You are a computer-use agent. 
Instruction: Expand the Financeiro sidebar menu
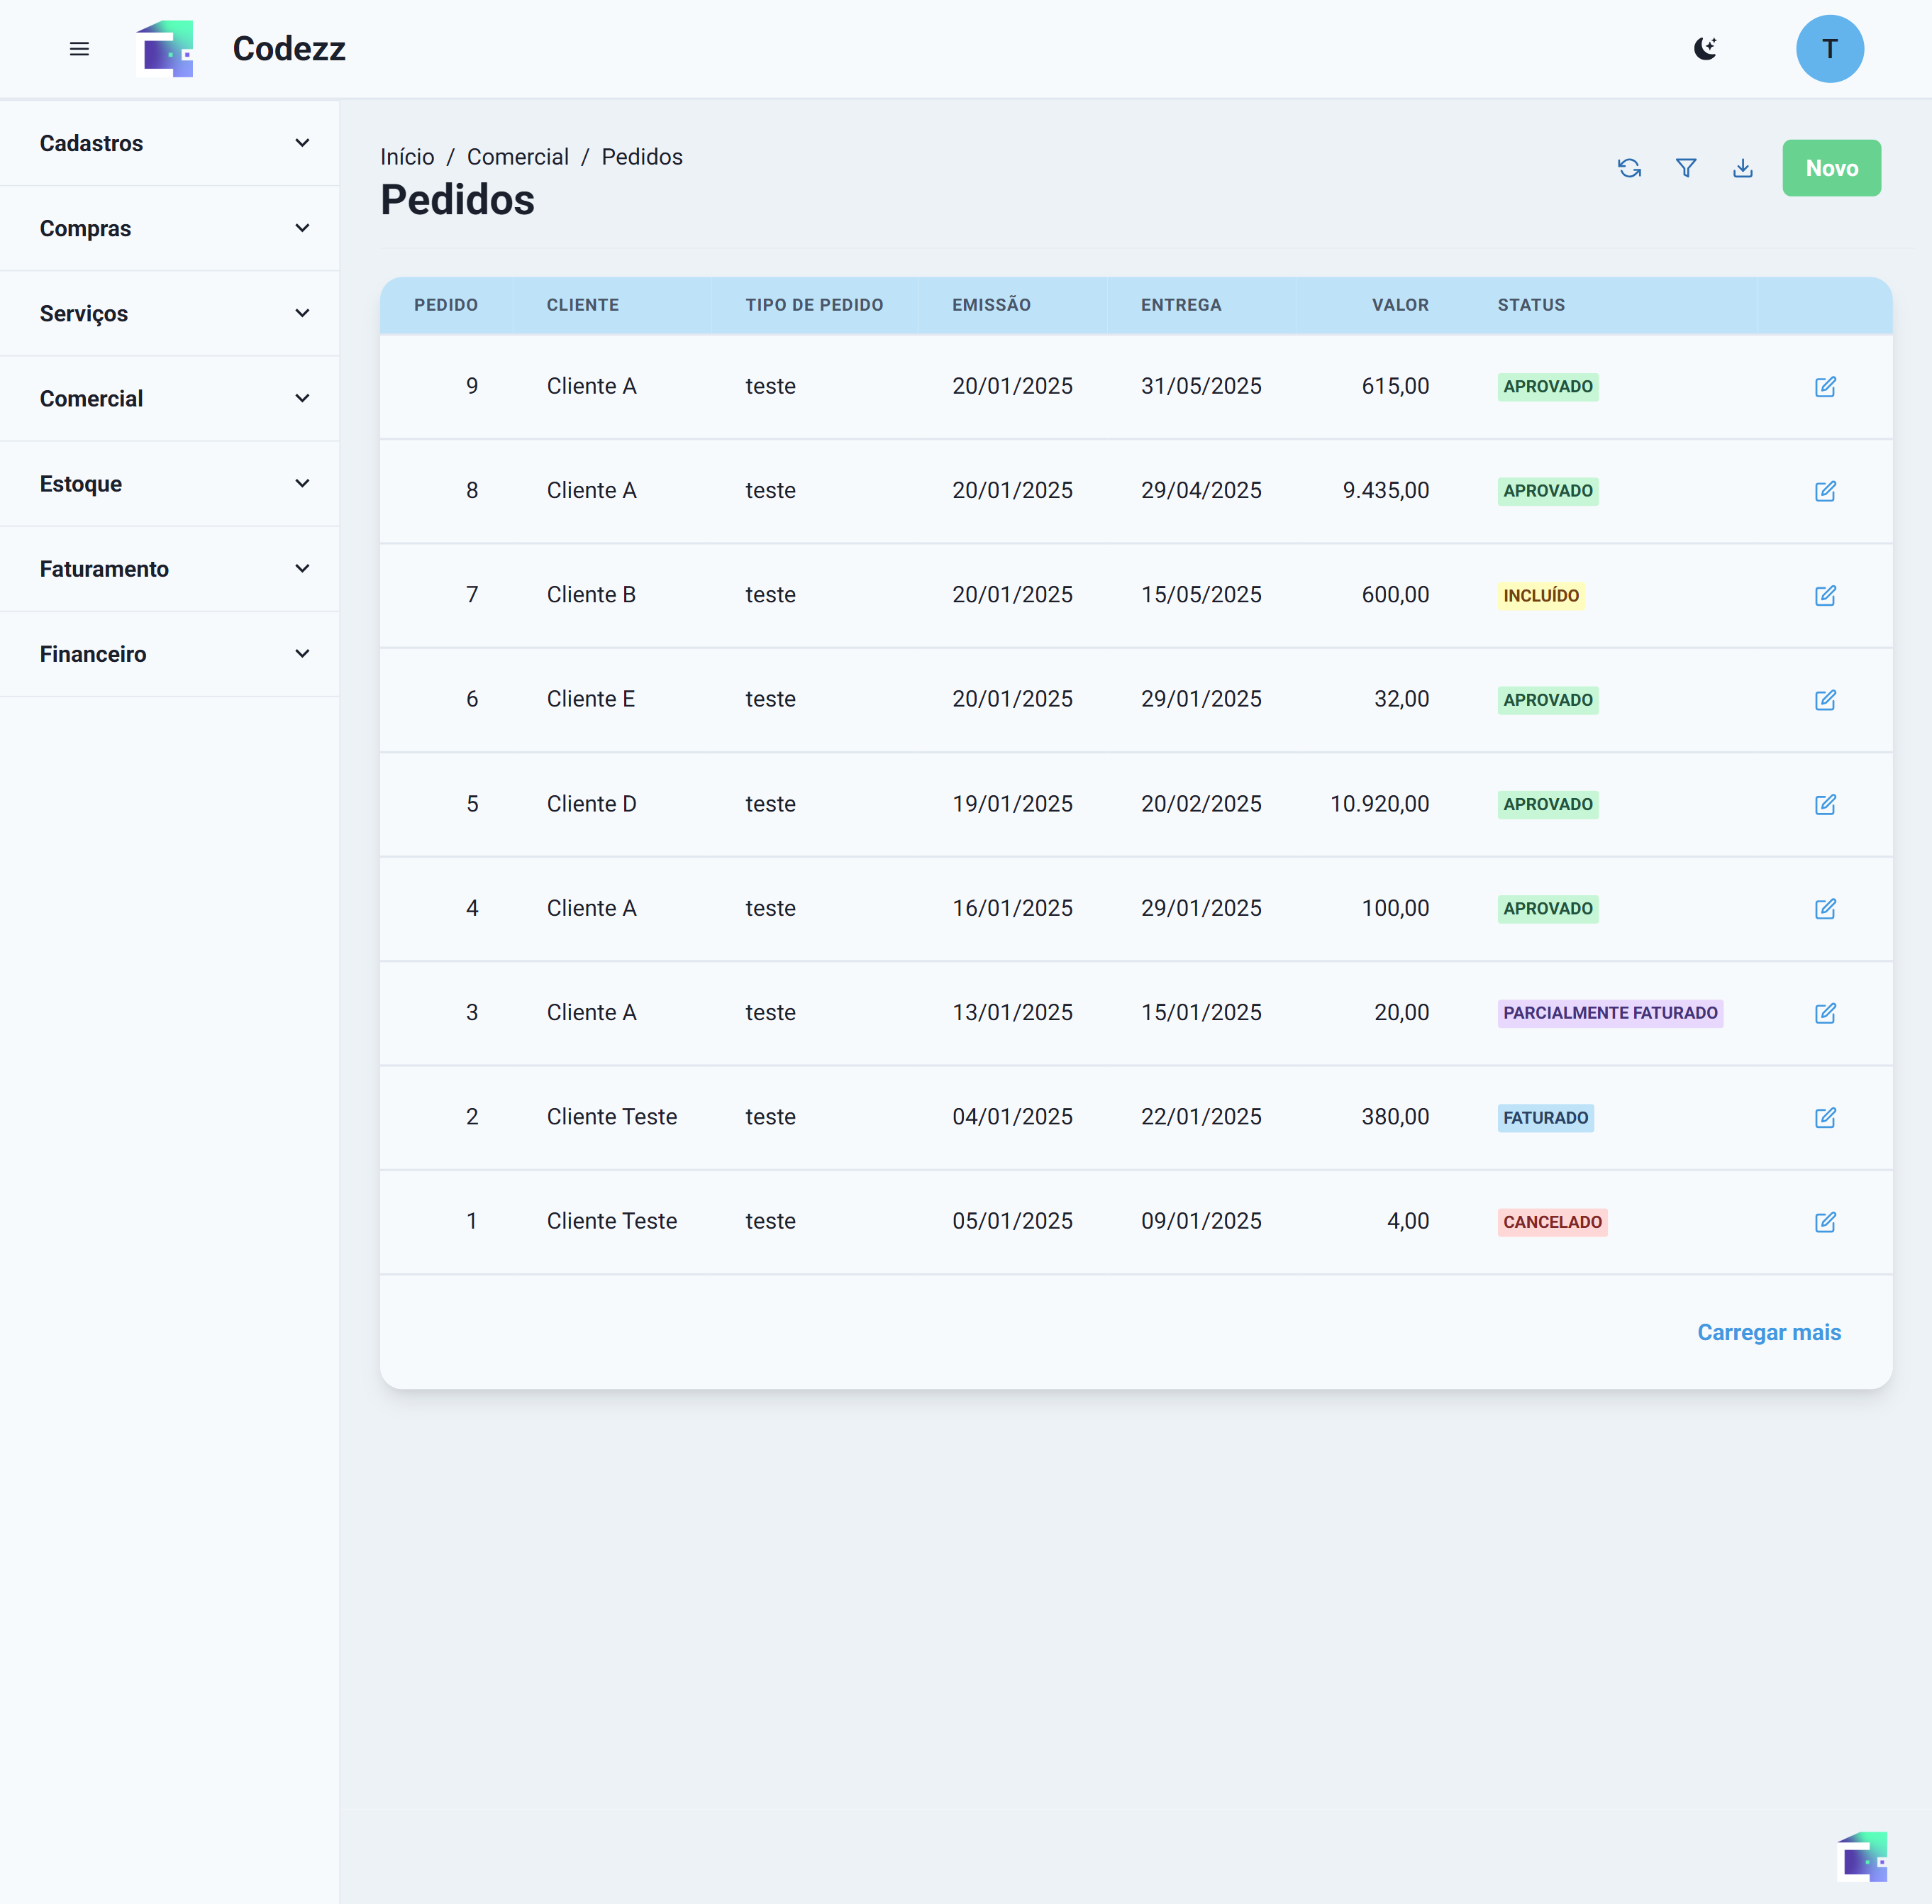tap(170, 654)
